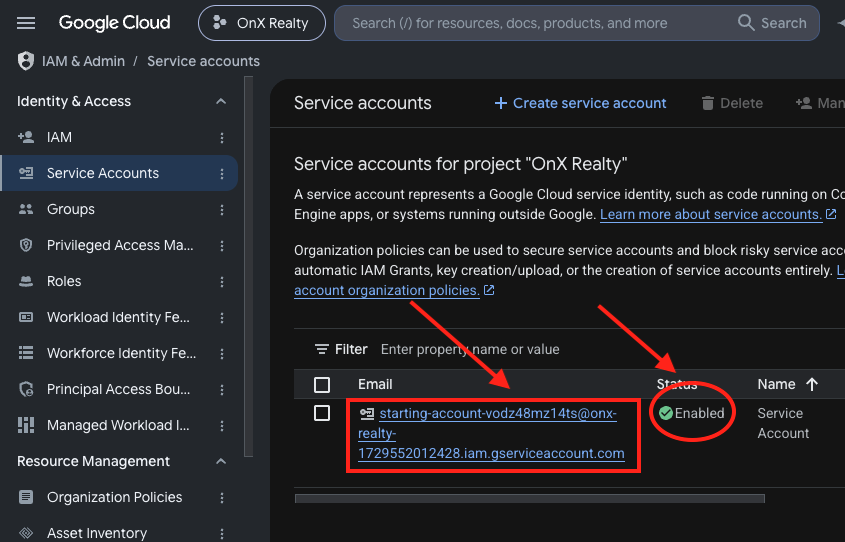Image resolution: width=845 pixels, height=542 pixels.
Task: Open IAM in the sidebar
Action: click(x=59, y=137)
